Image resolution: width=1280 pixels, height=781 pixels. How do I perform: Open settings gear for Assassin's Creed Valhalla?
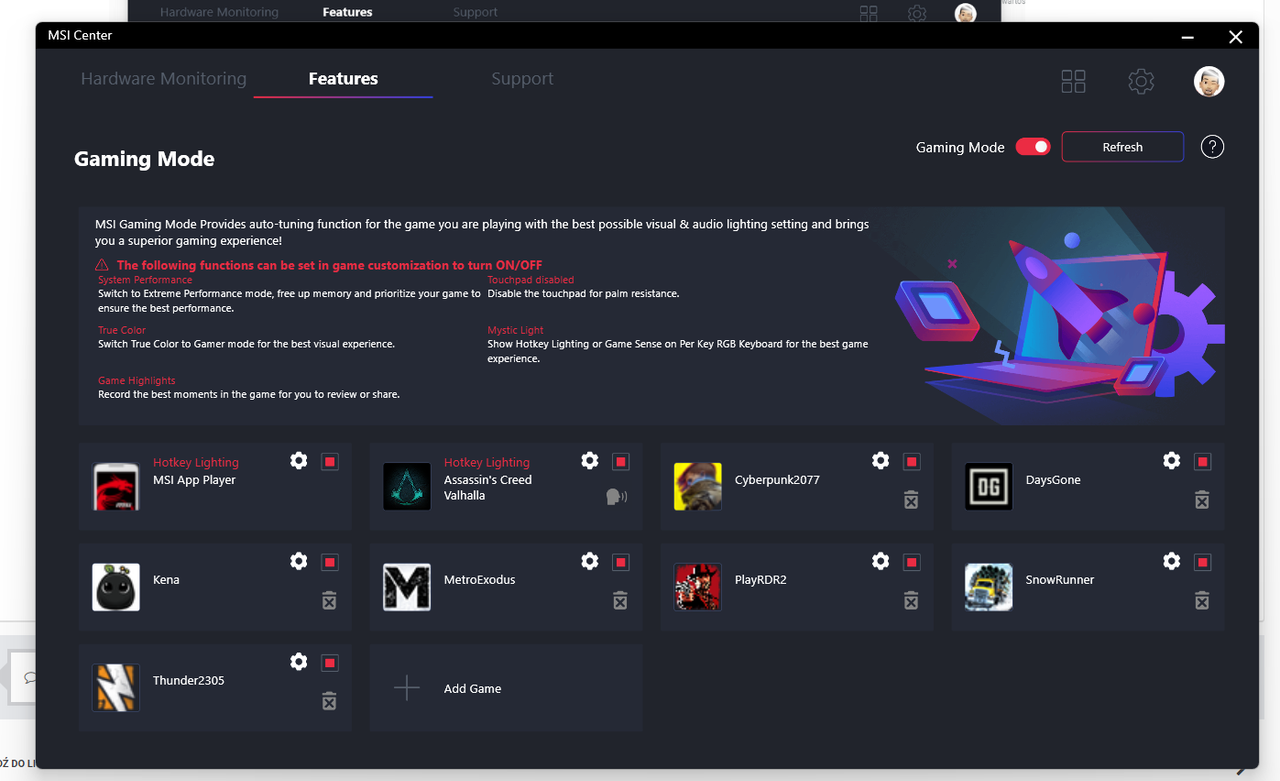[590, 461]
